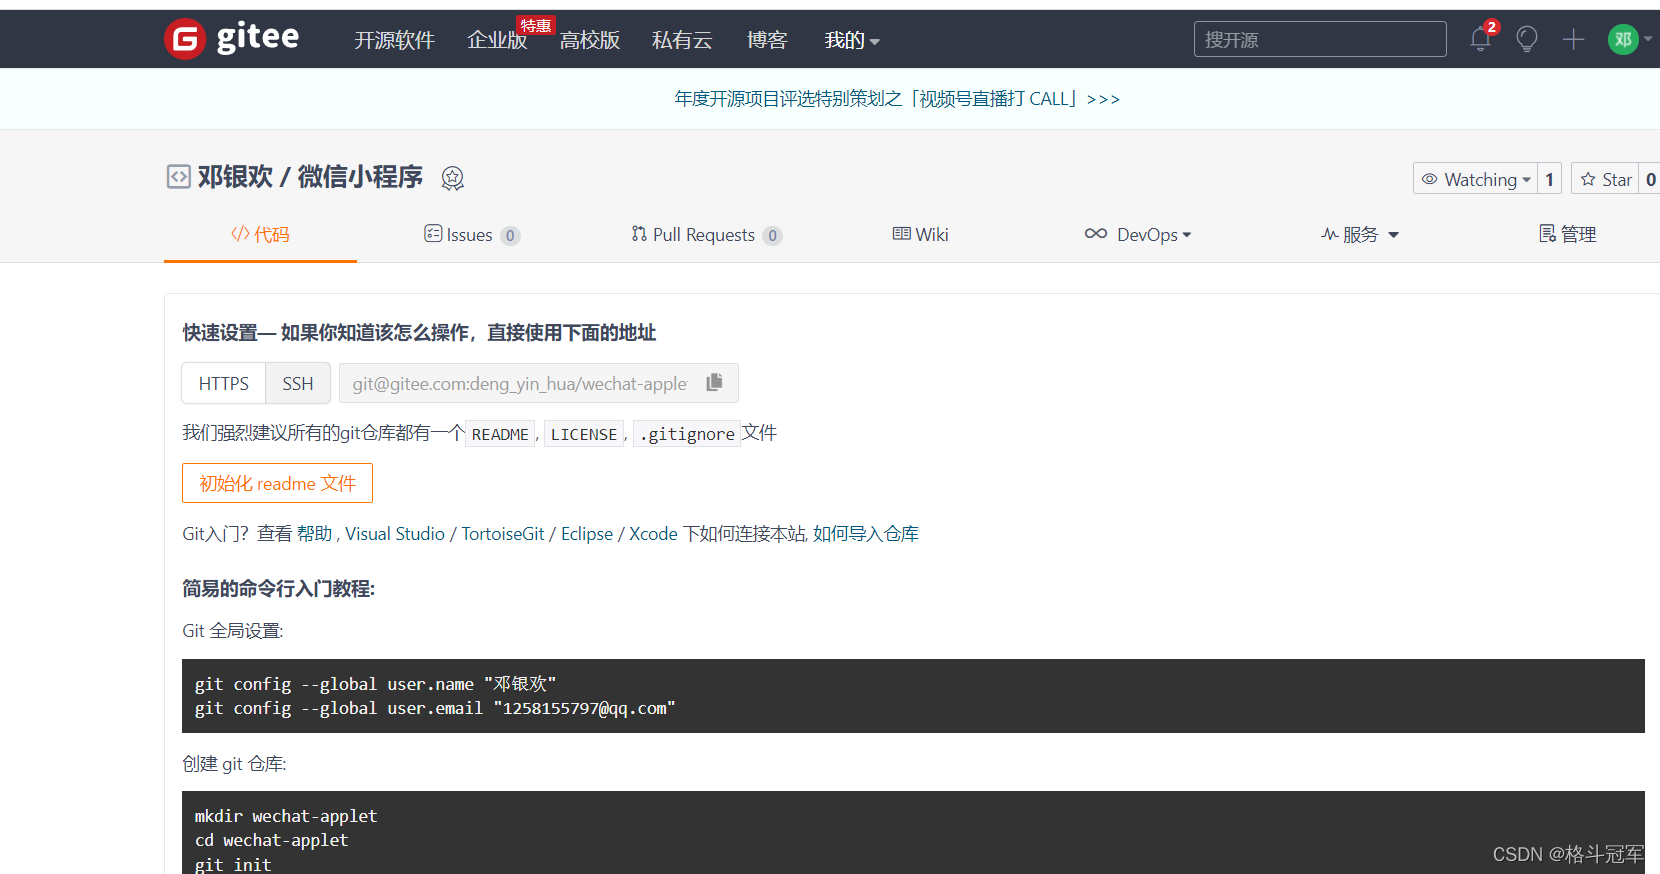Open 企业版 in top navigation
Viewport: 1660px width, 874px height.
(x=497, y=40)
